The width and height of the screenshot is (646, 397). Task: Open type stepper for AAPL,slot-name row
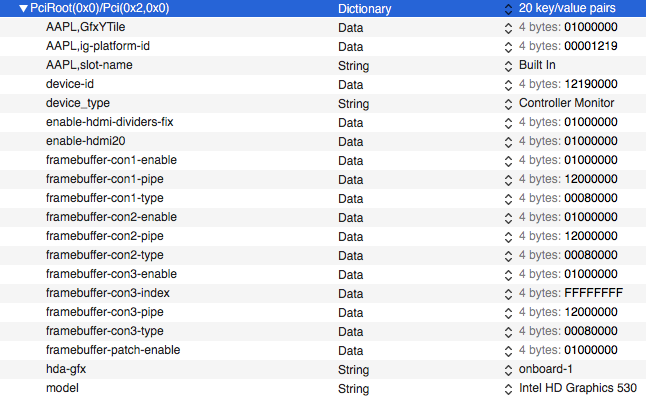pyautogui.click(x=508, y=66)
